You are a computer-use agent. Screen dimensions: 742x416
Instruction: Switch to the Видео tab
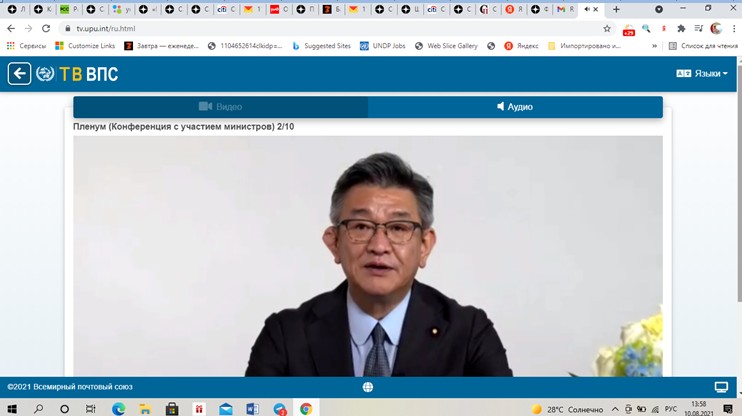click(x=221, y=107)
